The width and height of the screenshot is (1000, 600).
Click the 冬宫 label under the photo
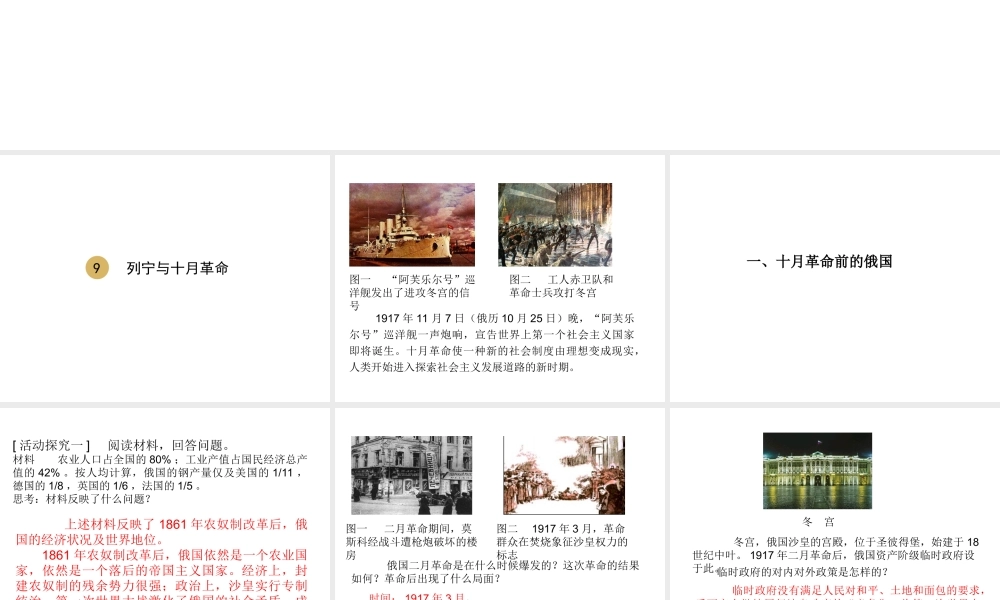[x=818, y=522]
